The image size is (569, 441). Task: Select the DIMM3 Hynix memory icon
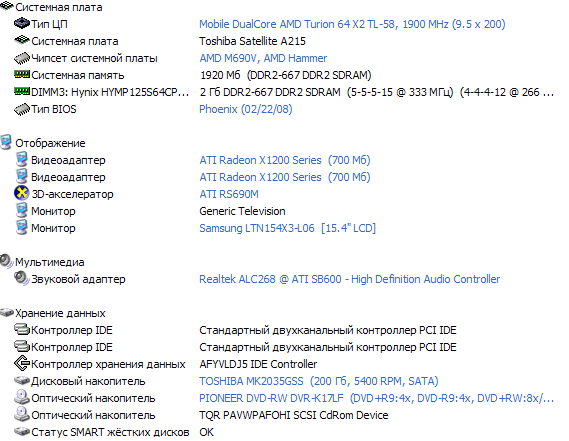click(x=21, y=91)
